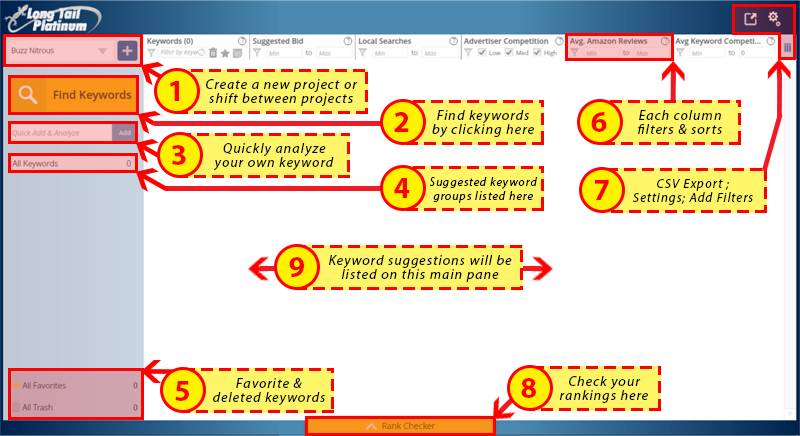Click filter funnel under Avg. Amazon Reviews

(x=574, y=53)
